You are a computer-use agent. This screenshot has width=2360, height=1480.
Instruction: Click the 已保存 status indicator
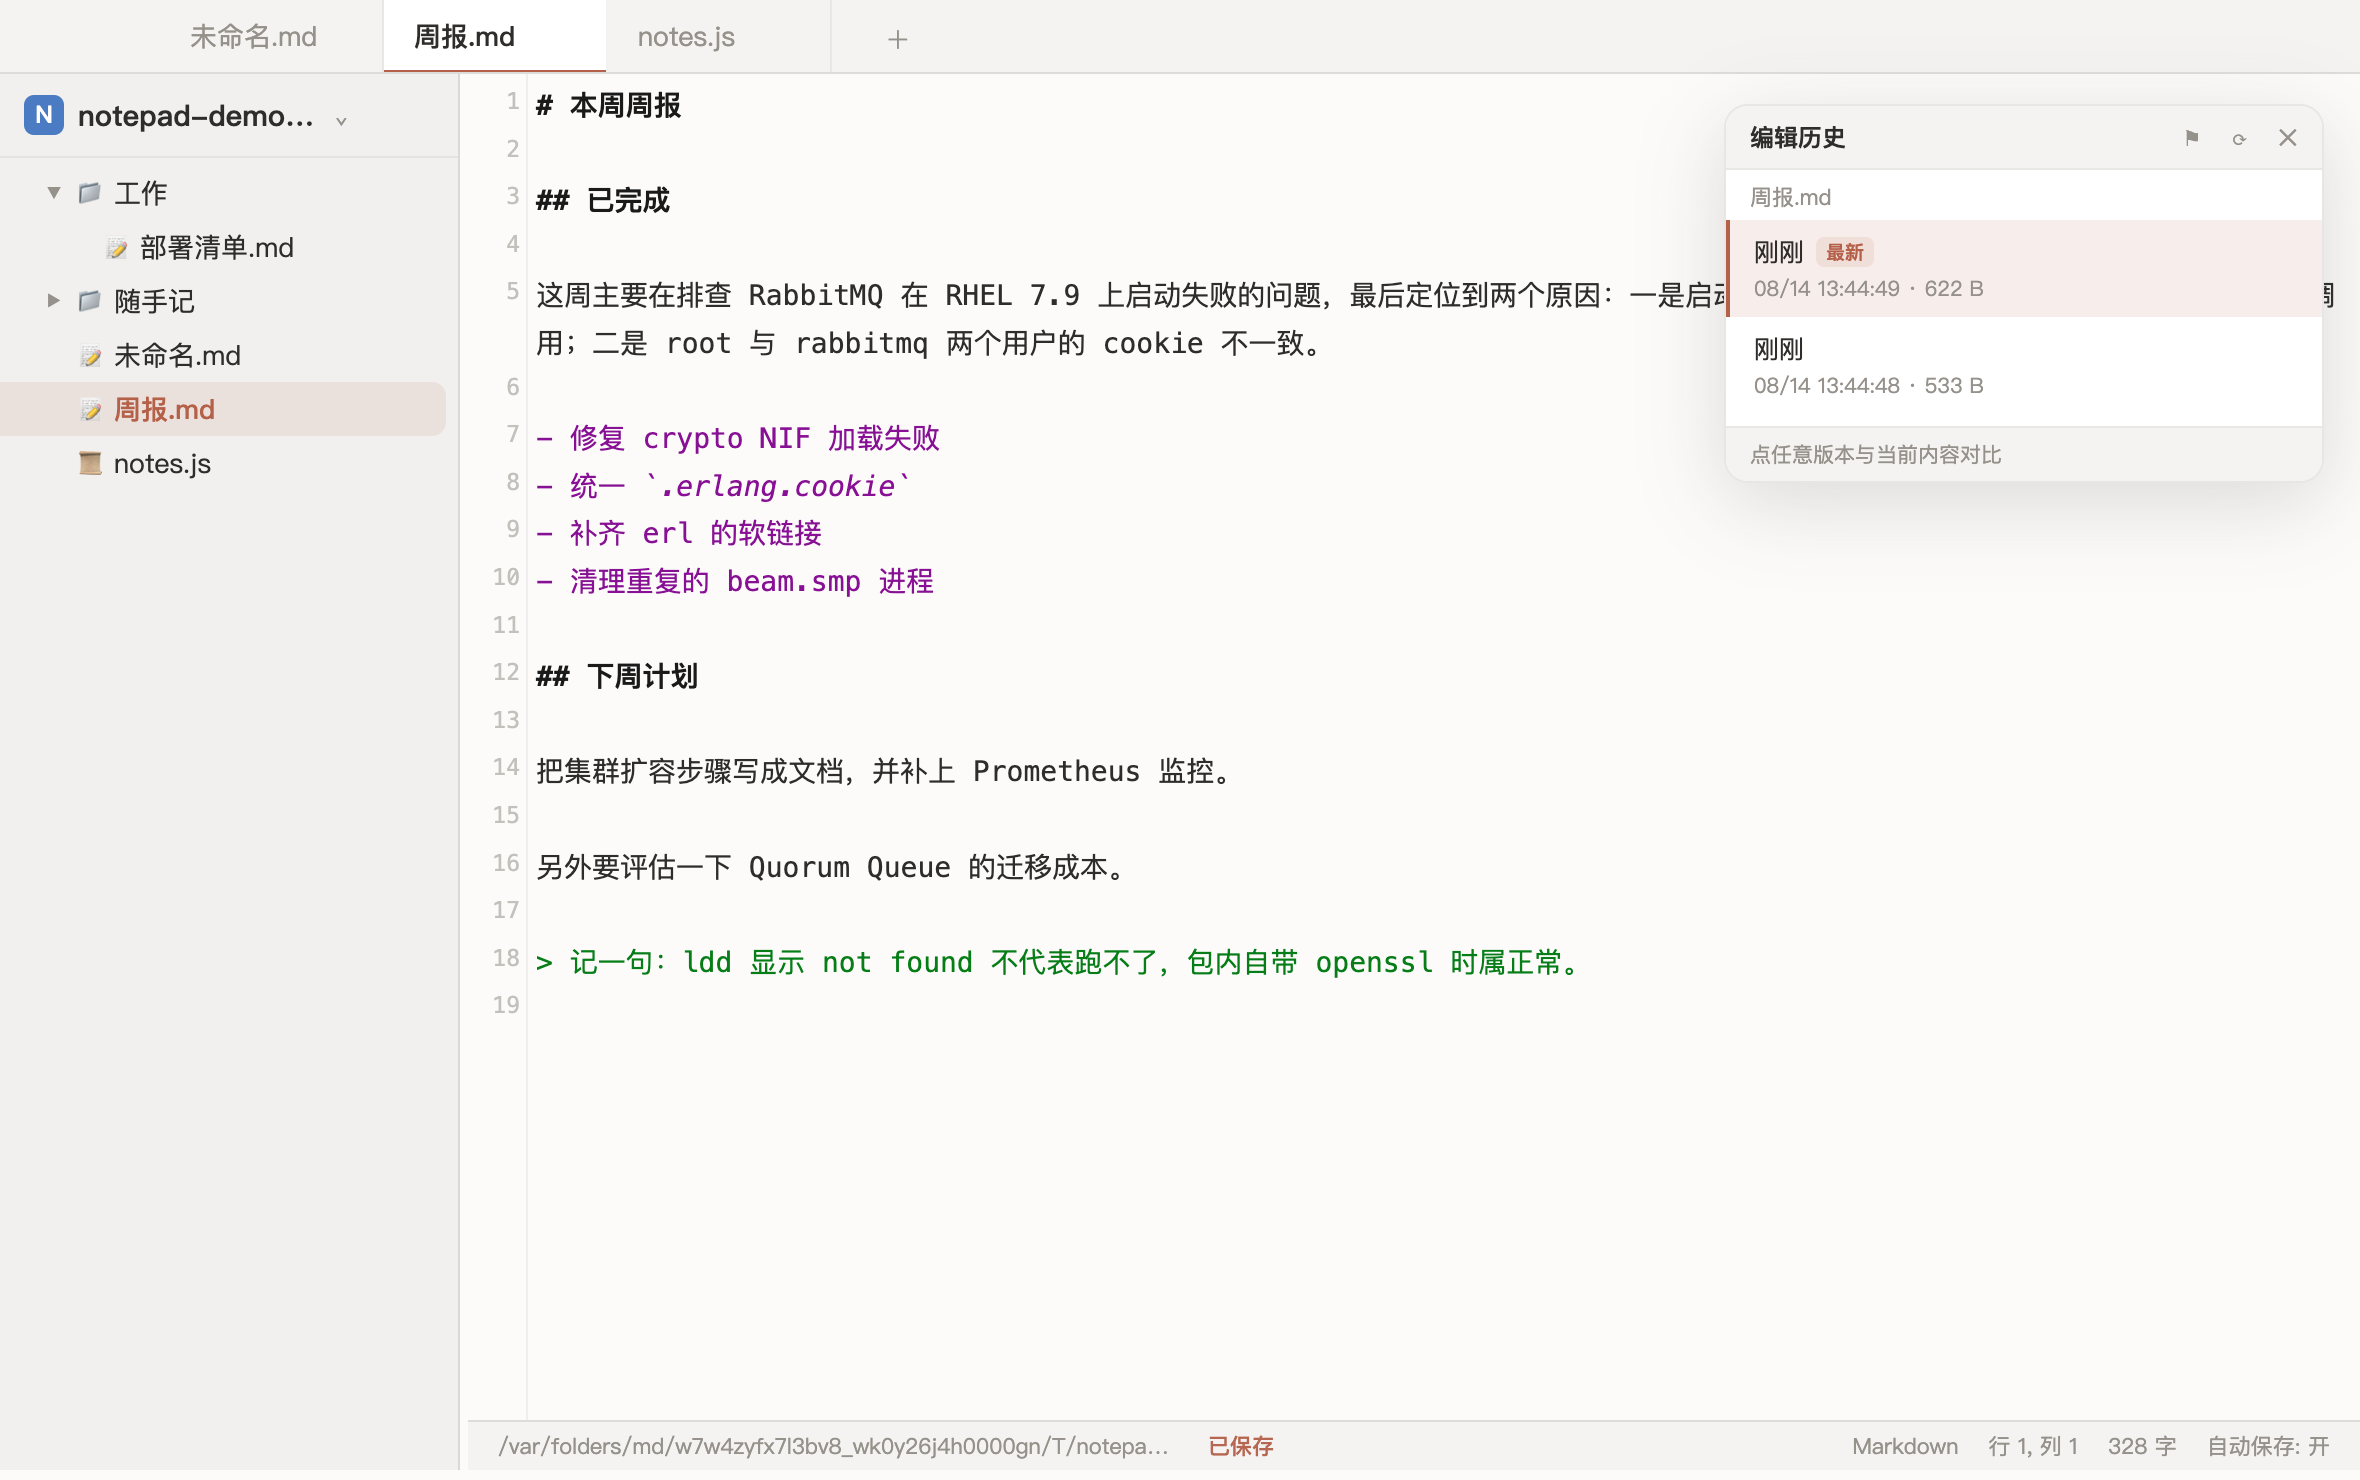point(1241,1446)
